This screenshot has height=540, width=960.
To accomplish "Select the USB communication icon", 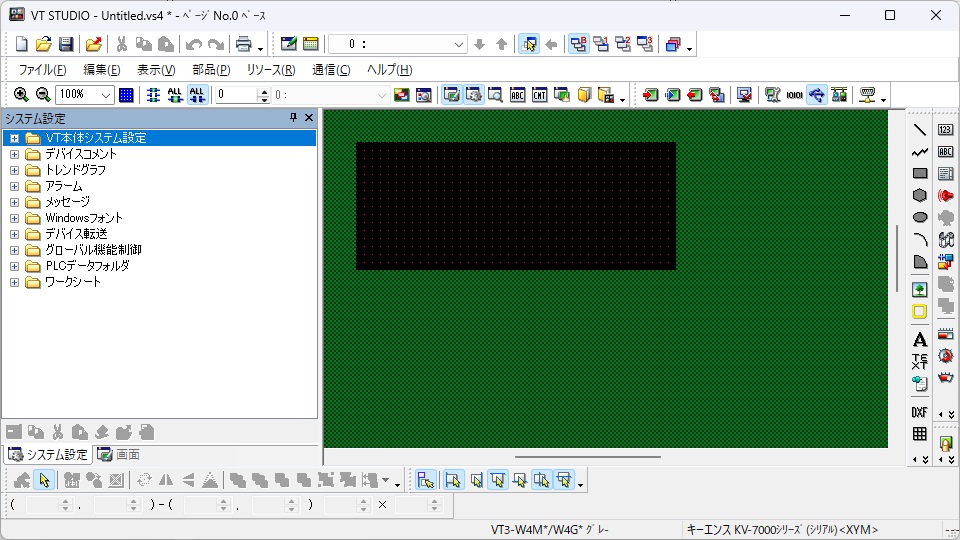I will click(x=817, y=95).
